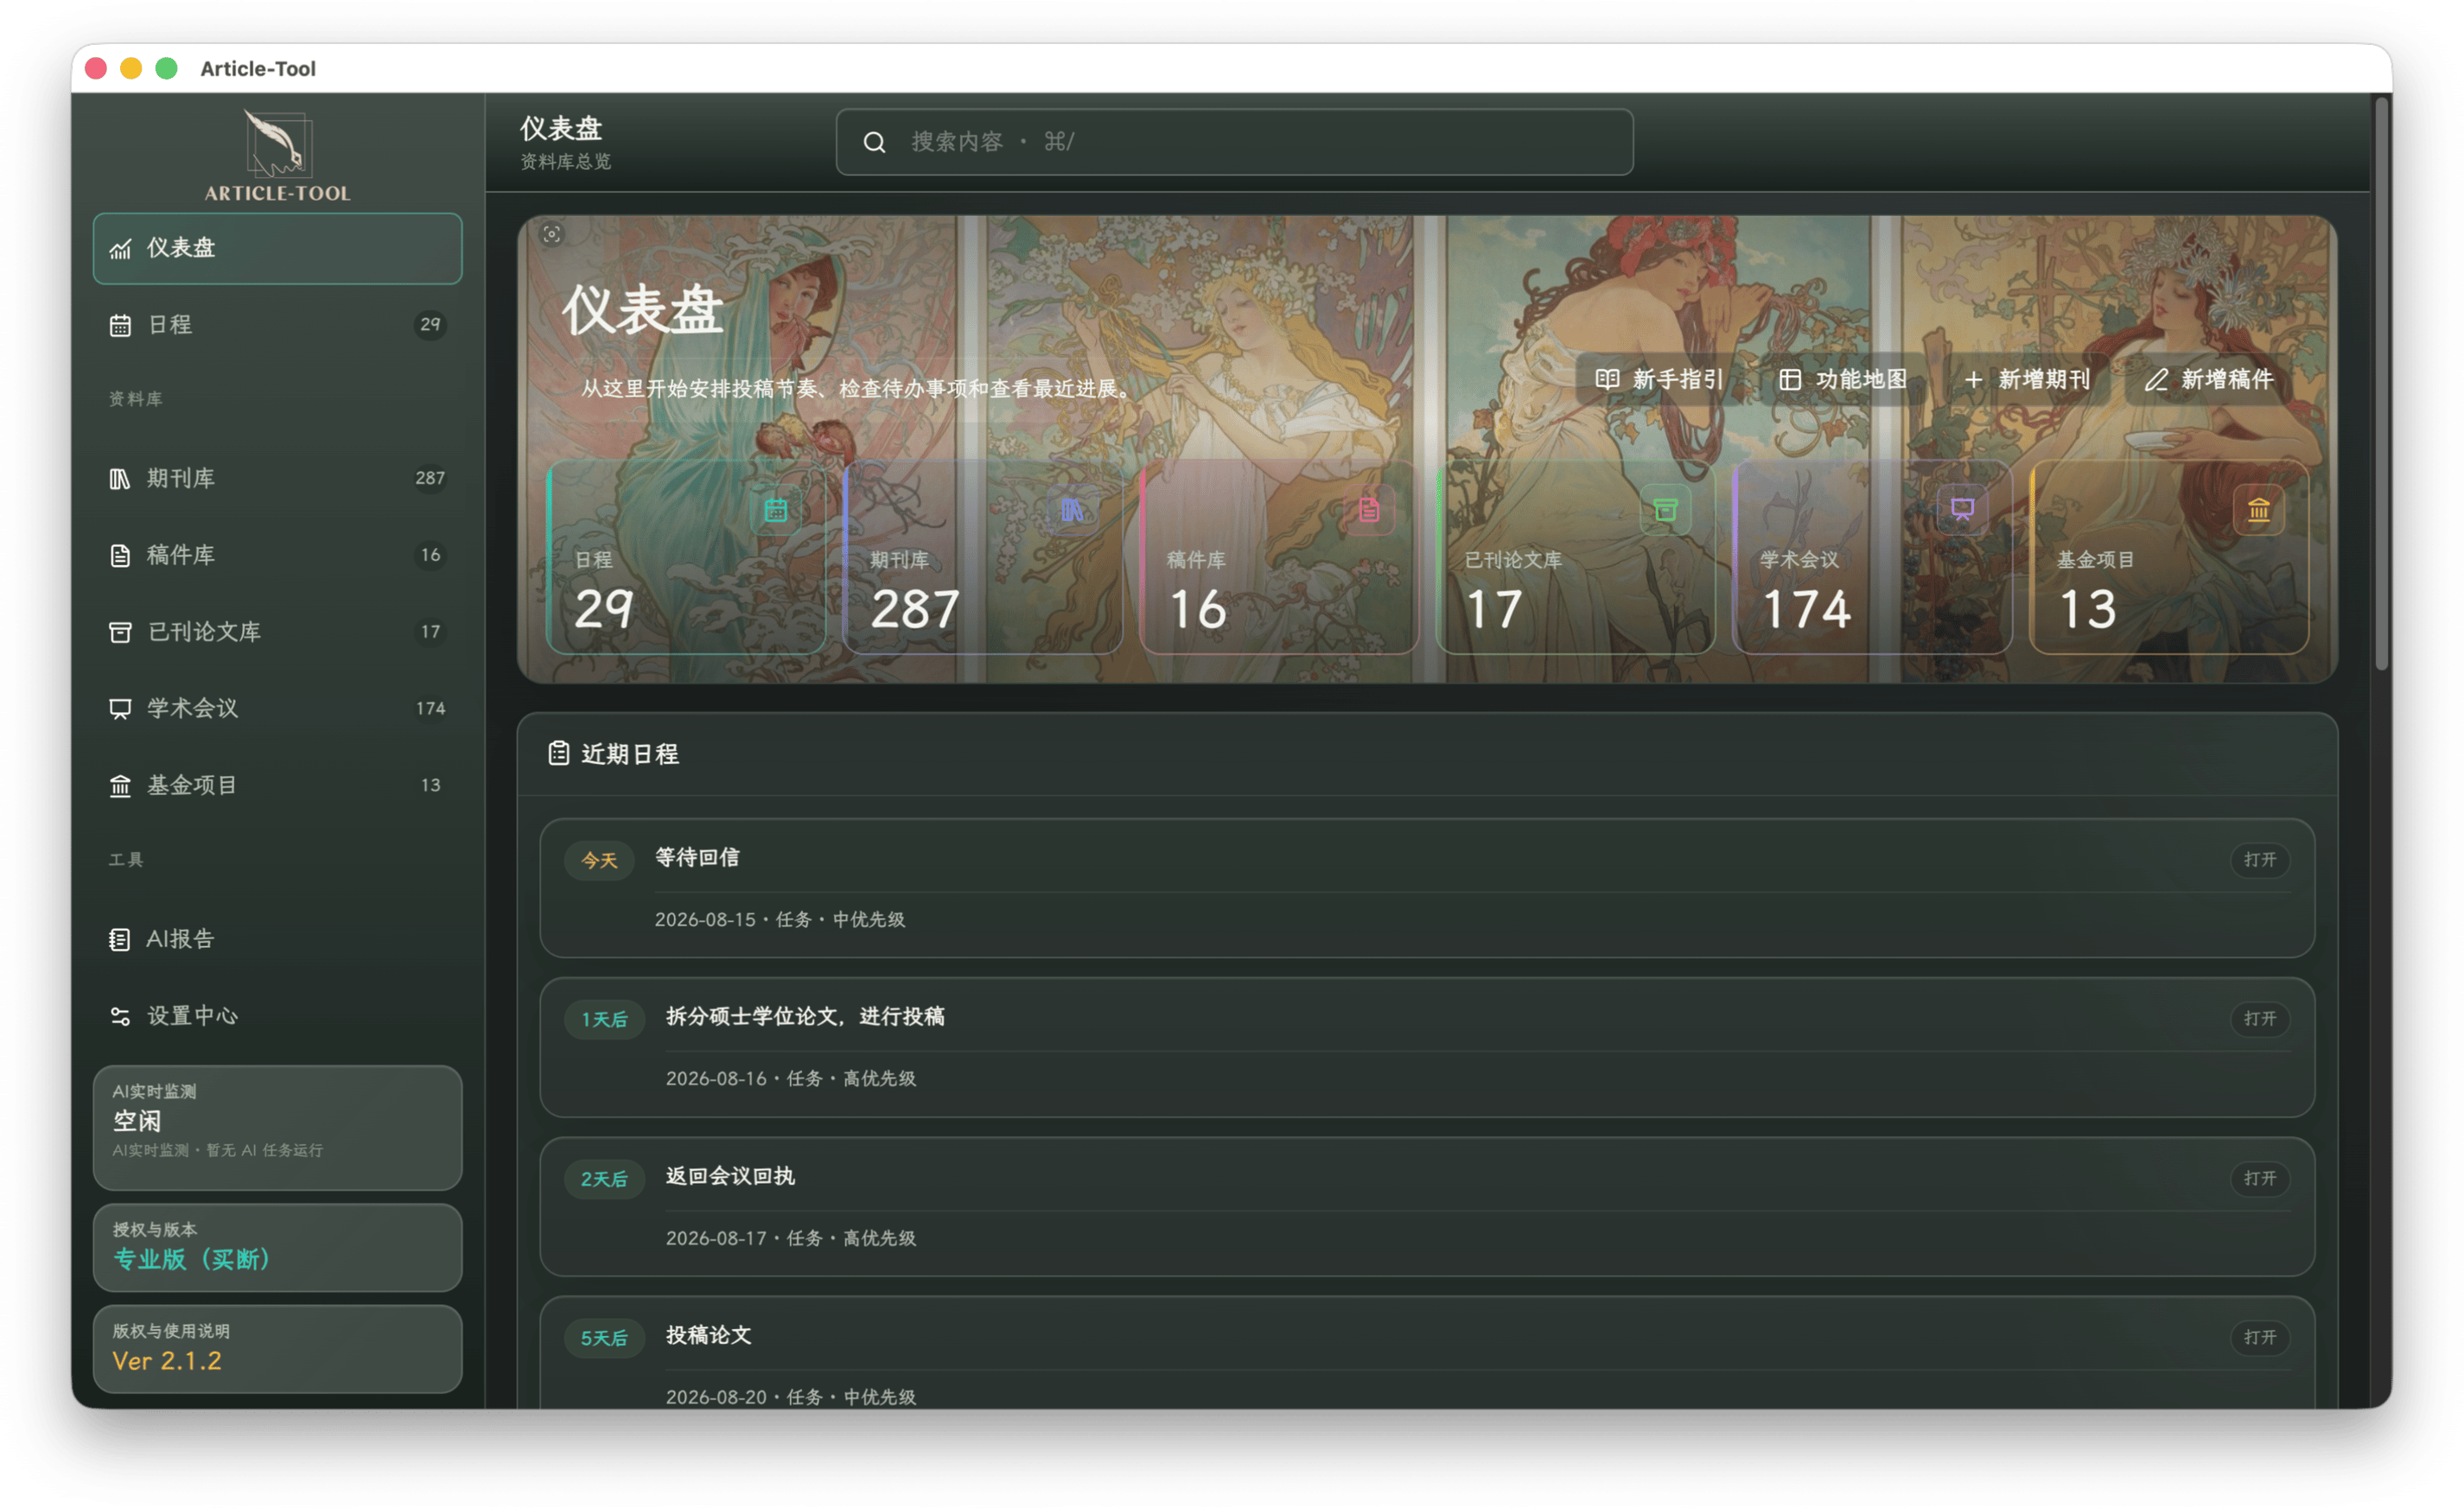Click 打开 for 投稿论文
Viewport: 2464px width, 1508px height.
(x=2260, y=1338)
